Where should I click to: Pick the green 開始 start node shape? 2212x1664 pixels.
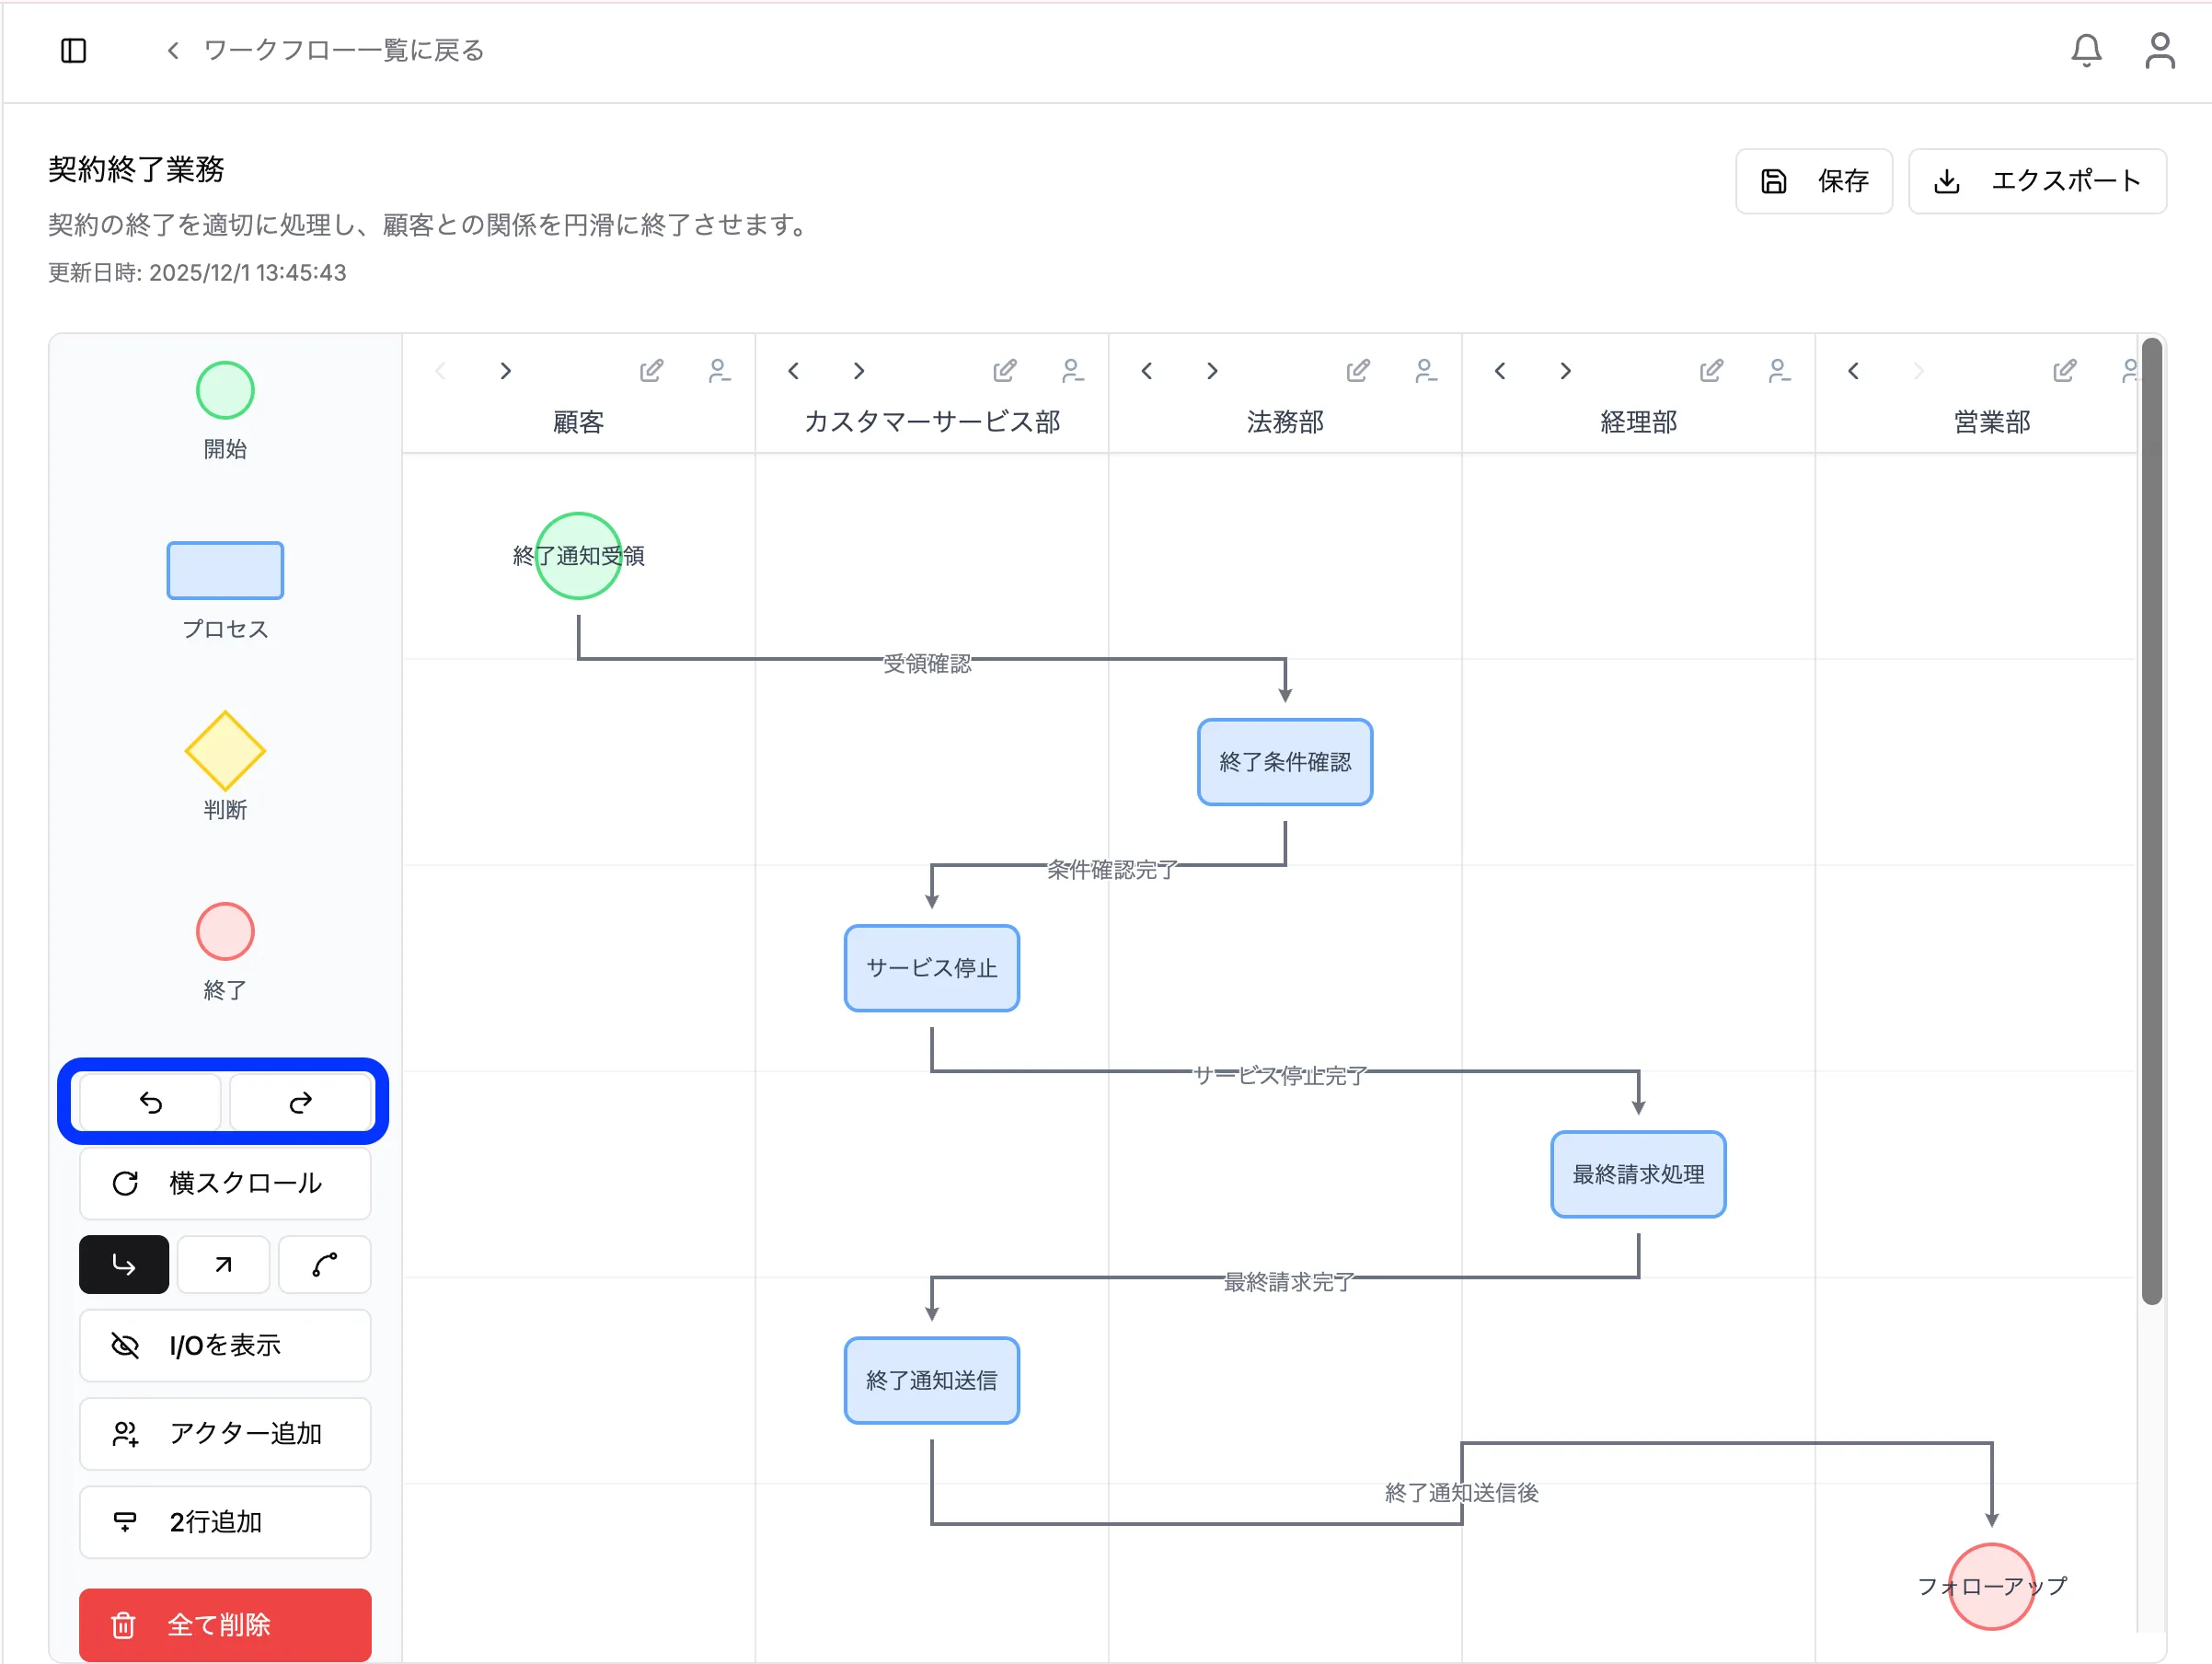click(225, 390)
